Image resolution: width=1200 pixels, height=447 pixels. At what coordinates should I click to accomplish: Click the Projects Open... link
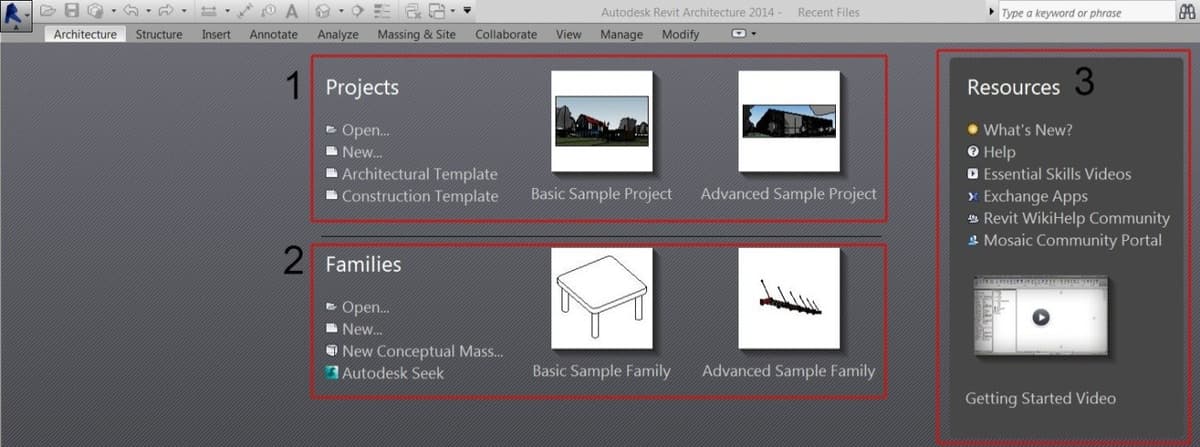[366, 130]
